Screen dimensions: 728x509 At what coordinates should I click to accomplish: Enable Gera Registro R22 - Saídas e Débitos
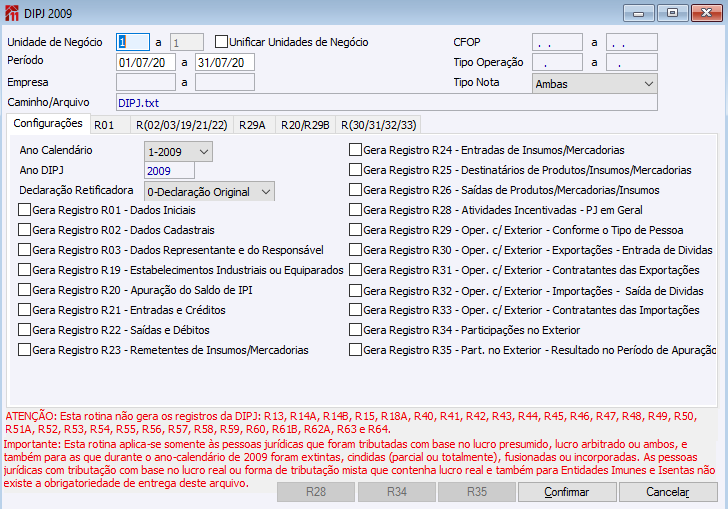(x=24, y=330)
